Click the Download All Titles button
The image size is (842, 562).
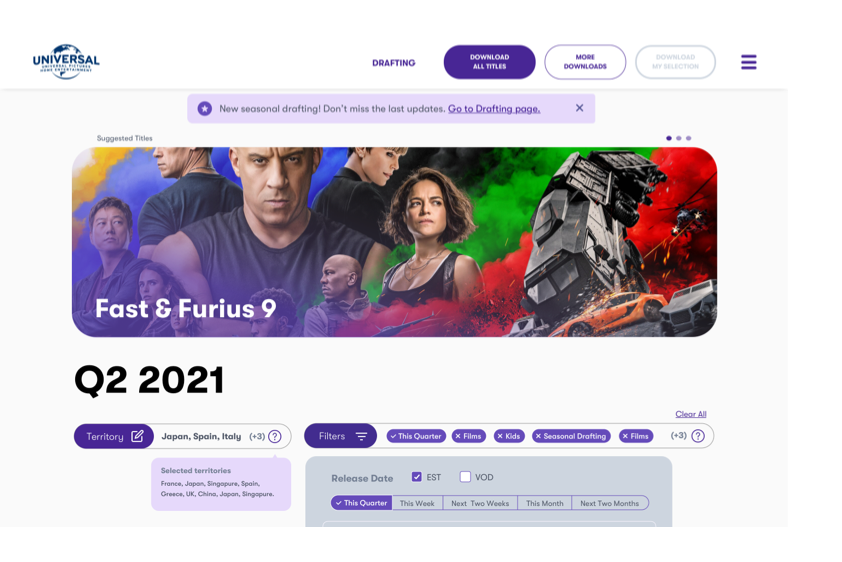pyautogui.click(x=489, y=62)
